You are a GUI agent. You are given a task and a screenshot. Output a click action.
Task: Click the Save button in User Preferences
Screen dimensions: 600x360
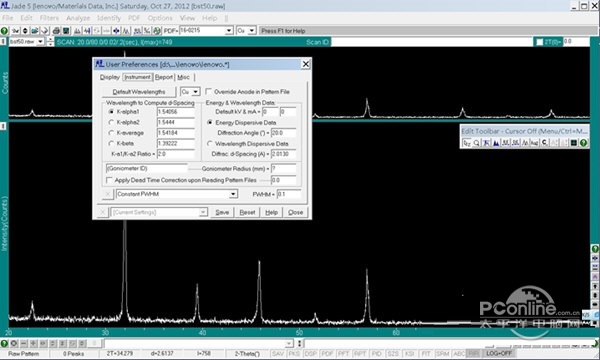[x=222, y=212]
